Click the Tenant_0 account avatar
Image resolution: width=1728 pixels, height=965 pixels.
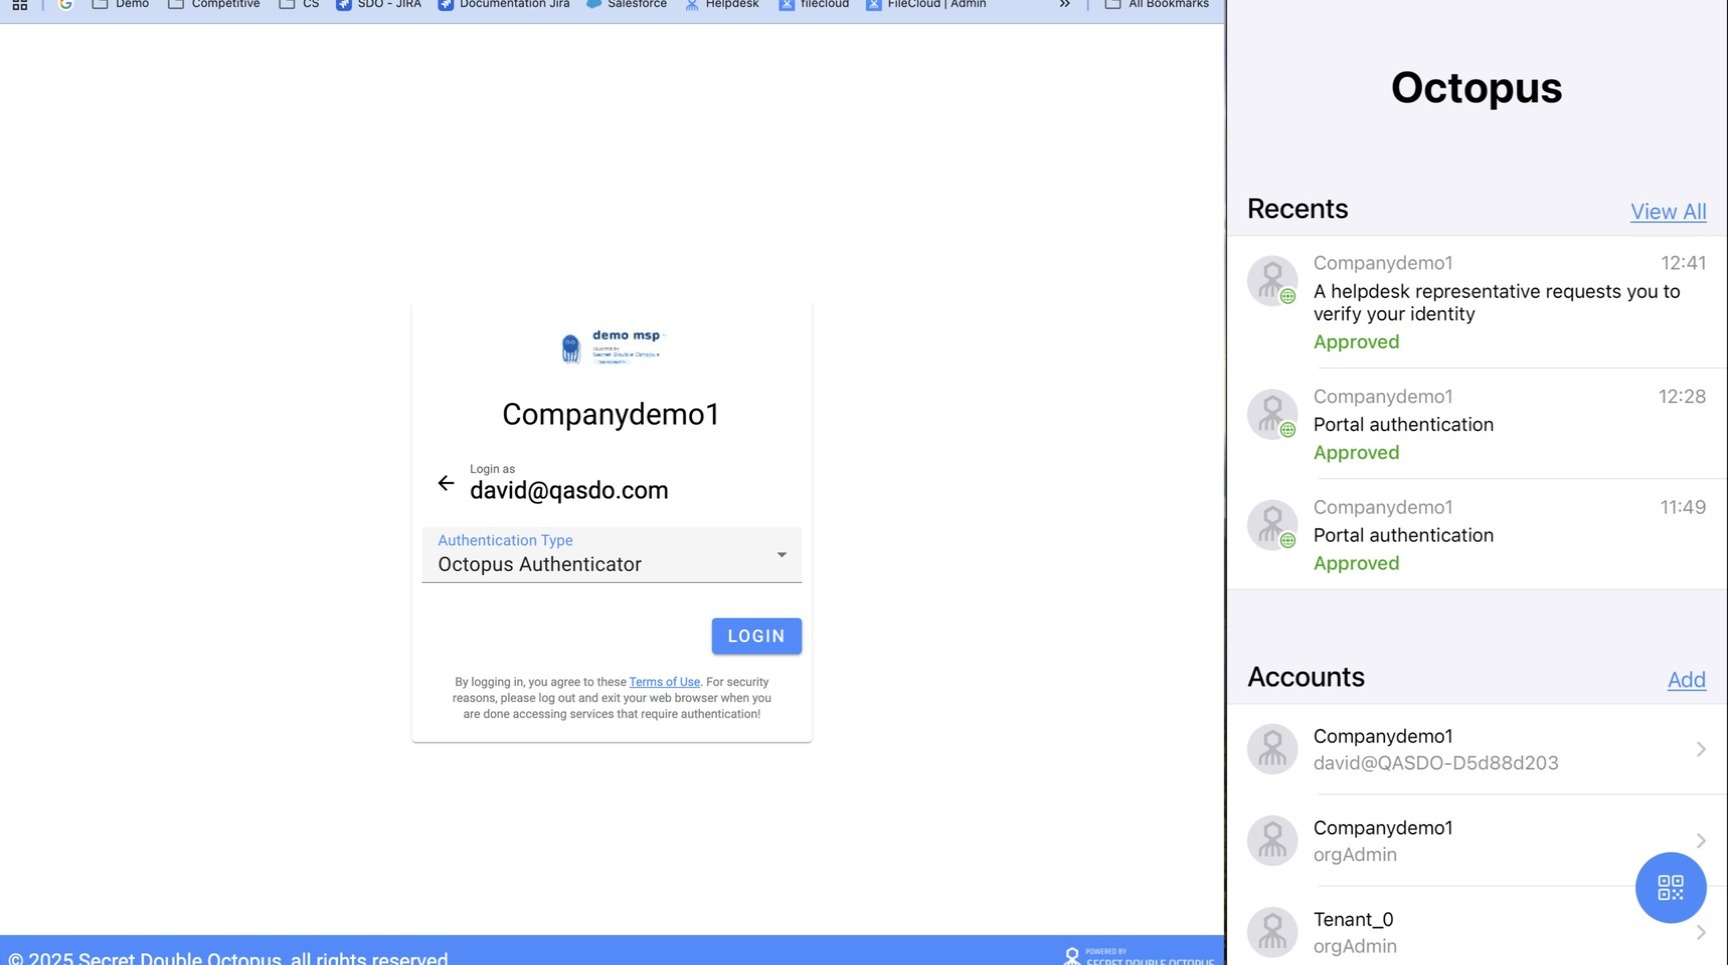point(1272,932)
